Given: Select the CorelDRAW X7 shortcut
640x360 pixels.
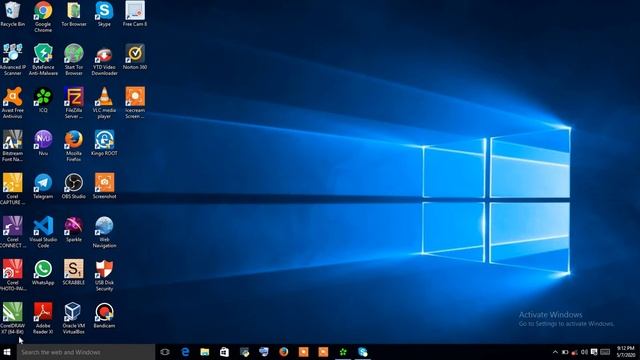Looking at the screenshot, I should coord(13,318).
